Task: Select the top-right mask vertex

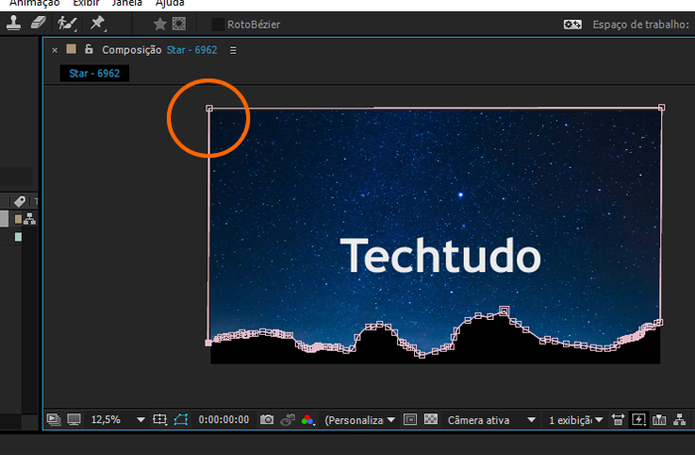Action: [661, 108]
